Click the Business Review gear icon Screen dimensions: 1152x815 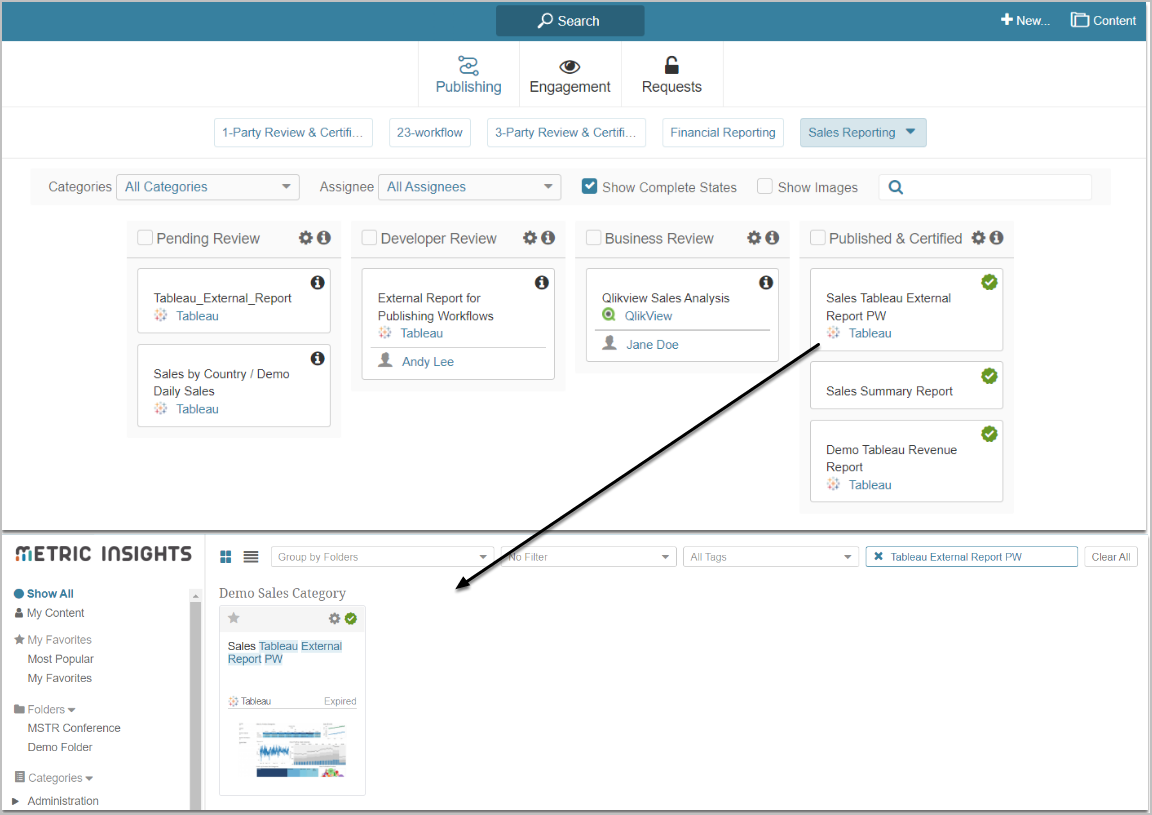click(x=754, y=237)
